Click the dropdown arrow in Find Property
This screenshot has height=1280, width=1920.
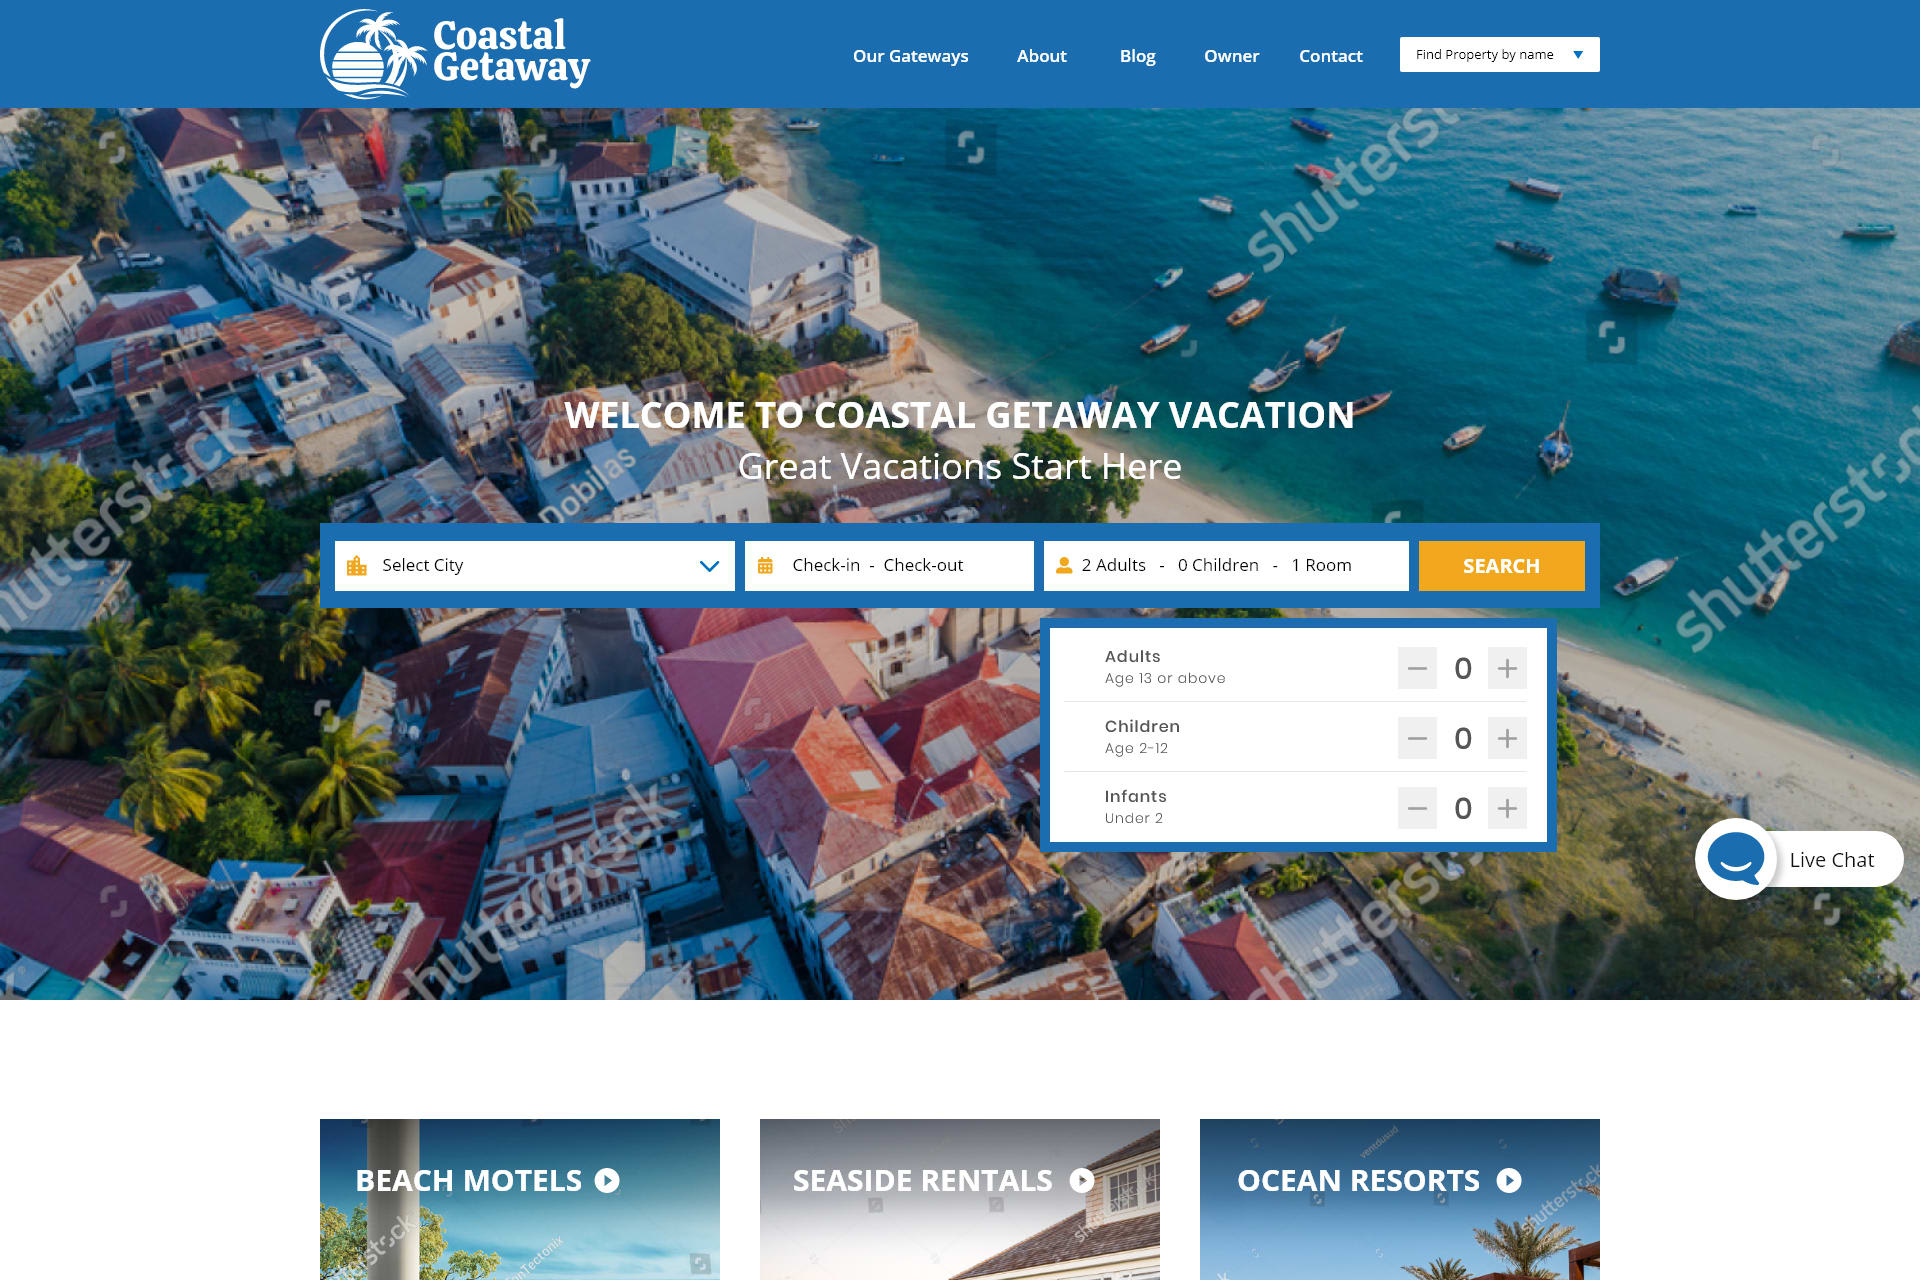[1583, 54]
